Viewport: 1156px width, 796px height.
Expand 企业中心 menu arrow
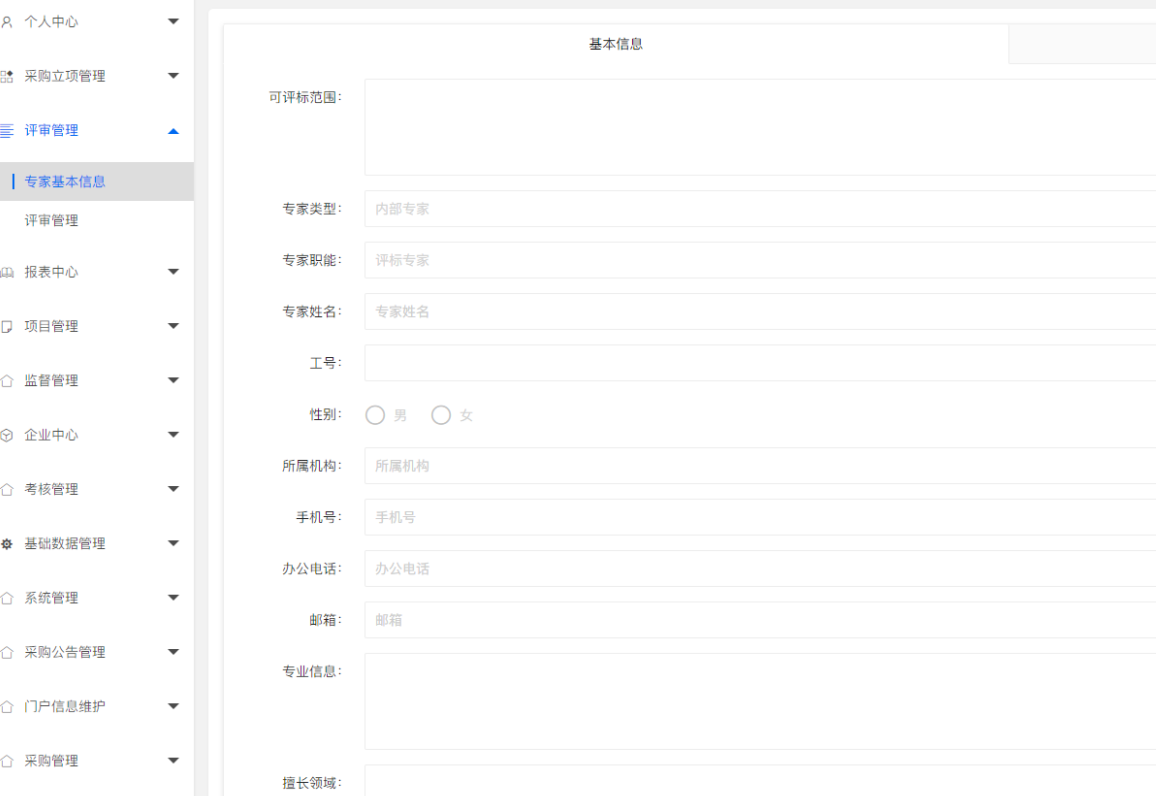click(x=173, y=434)
